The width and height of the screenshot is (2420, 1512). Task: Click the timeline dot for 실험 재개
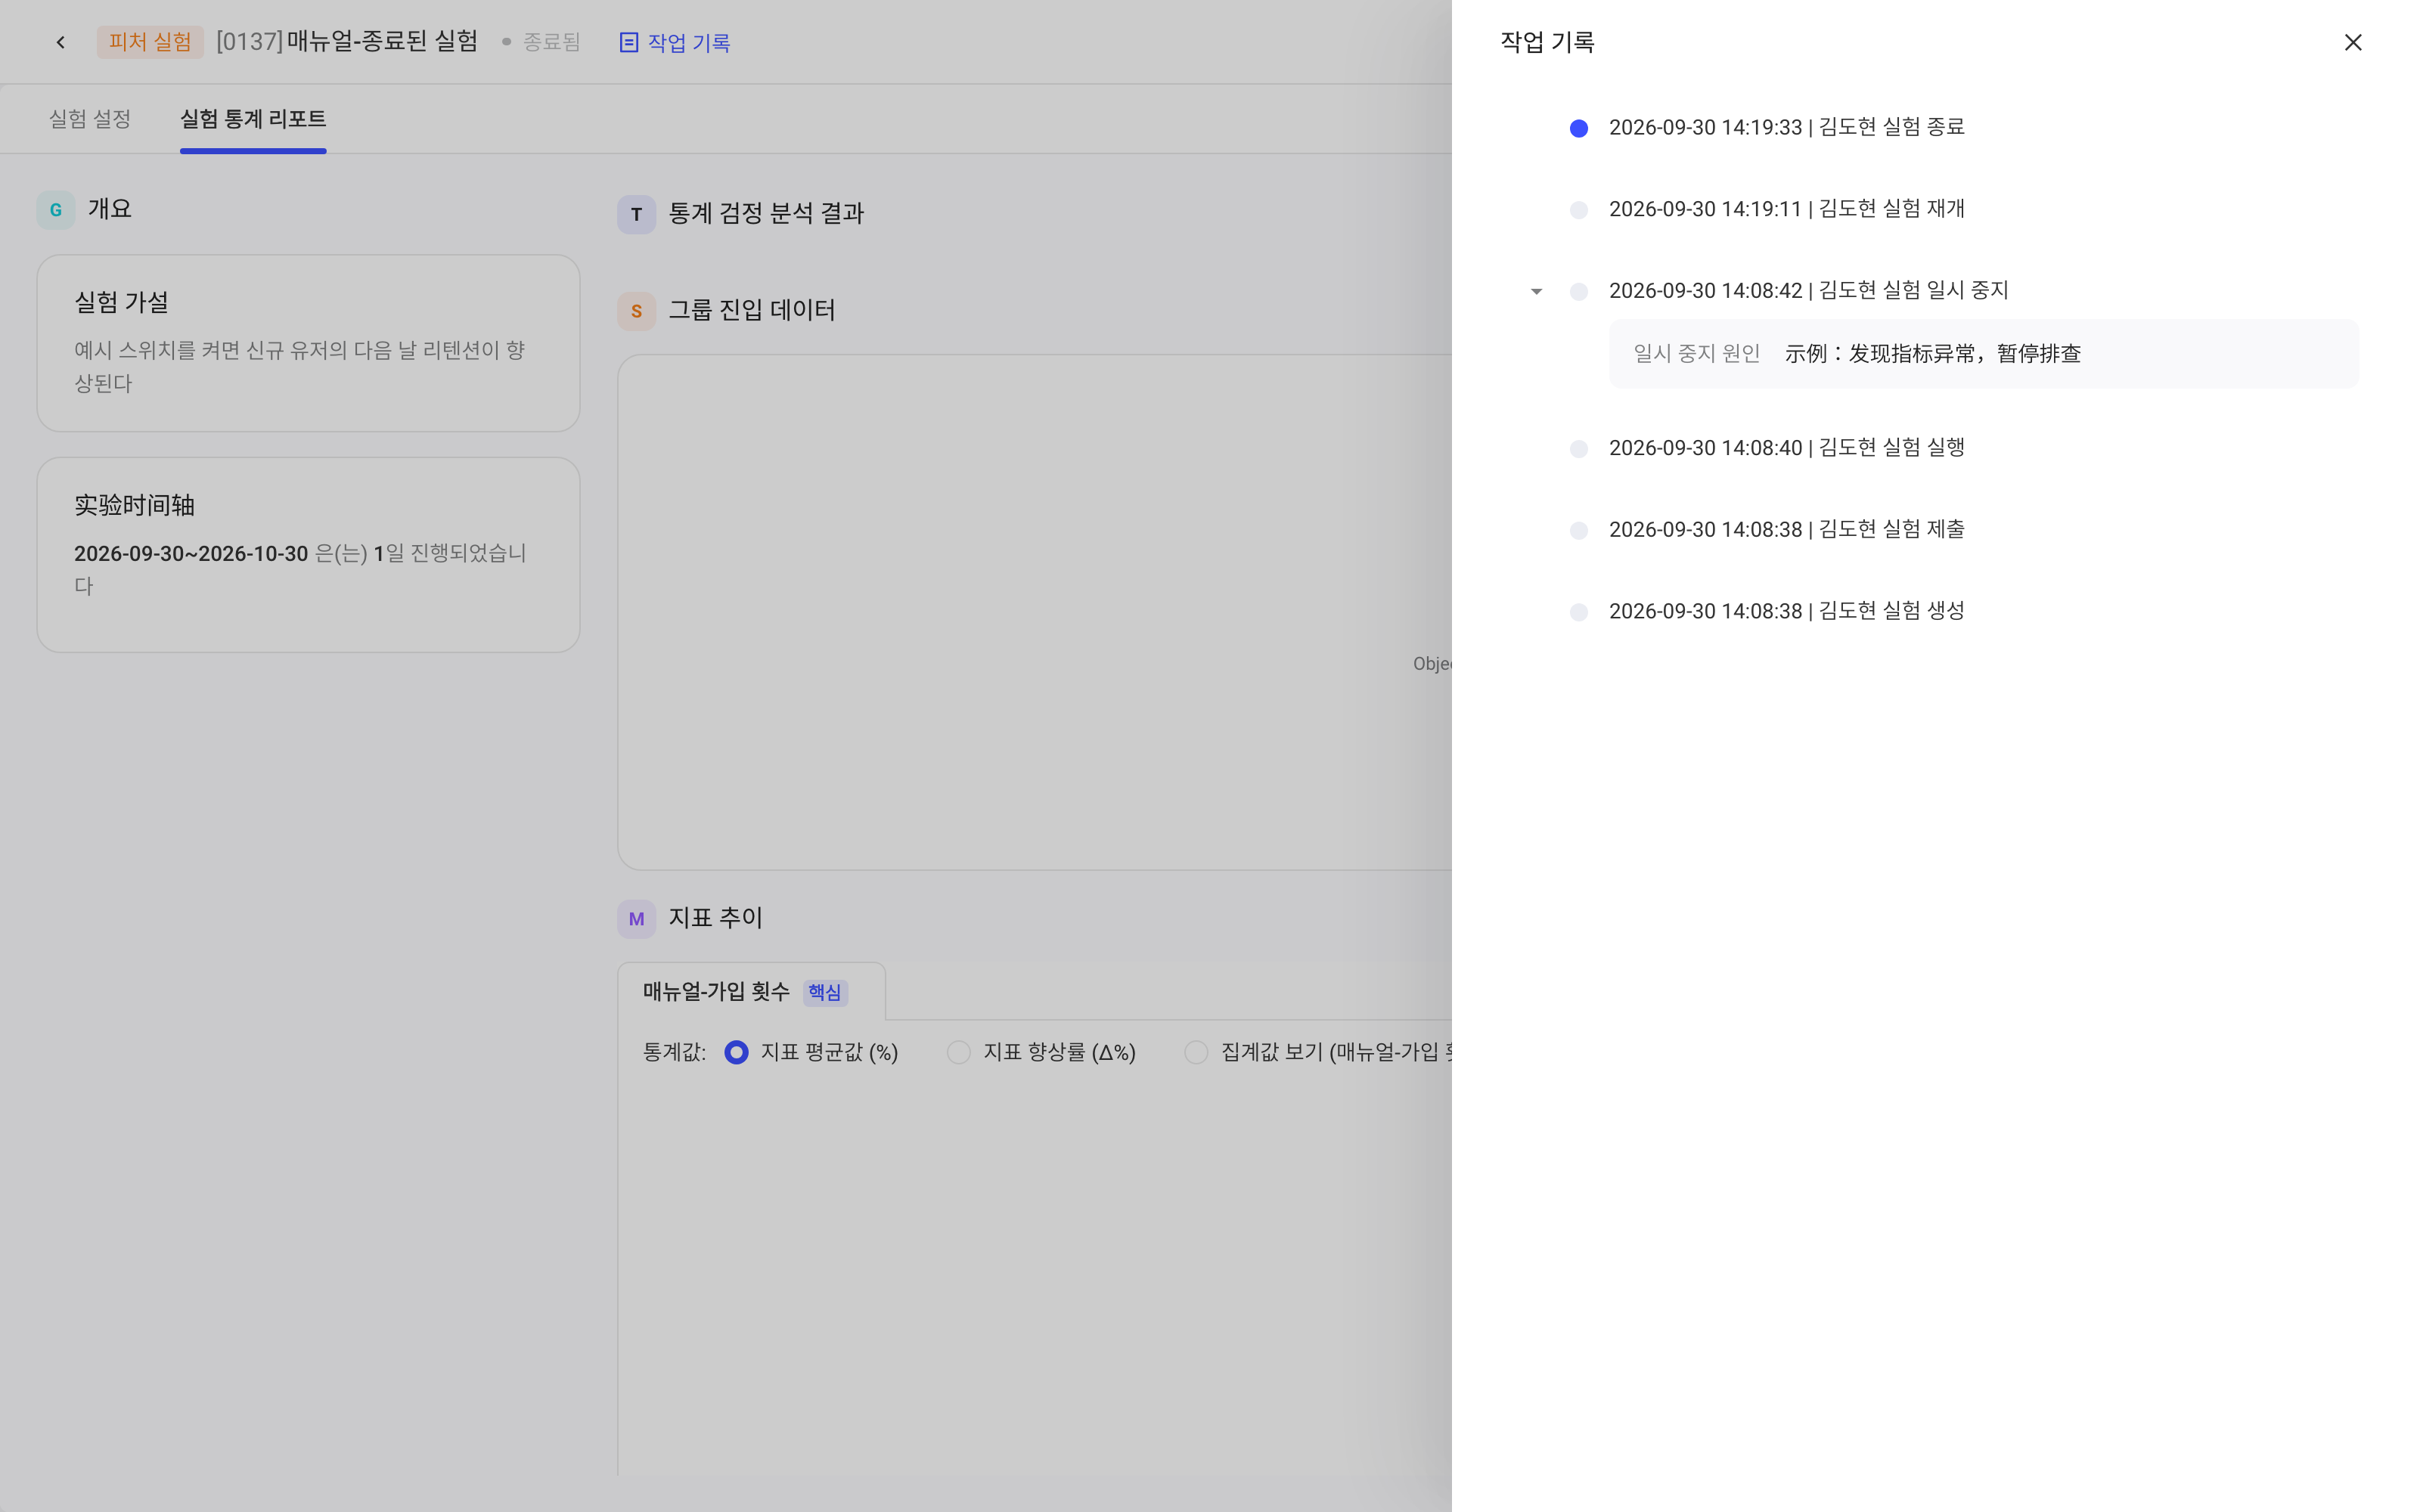[x=1578, y=210]
